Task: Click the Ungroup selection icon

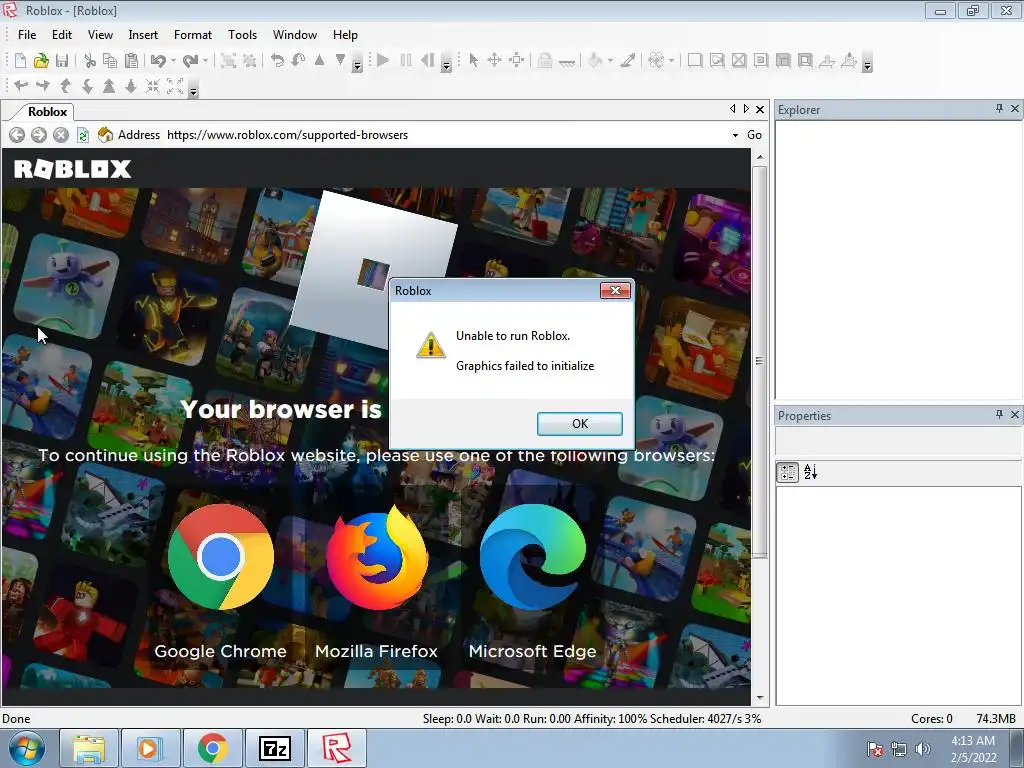Action: tap(249, 61)
